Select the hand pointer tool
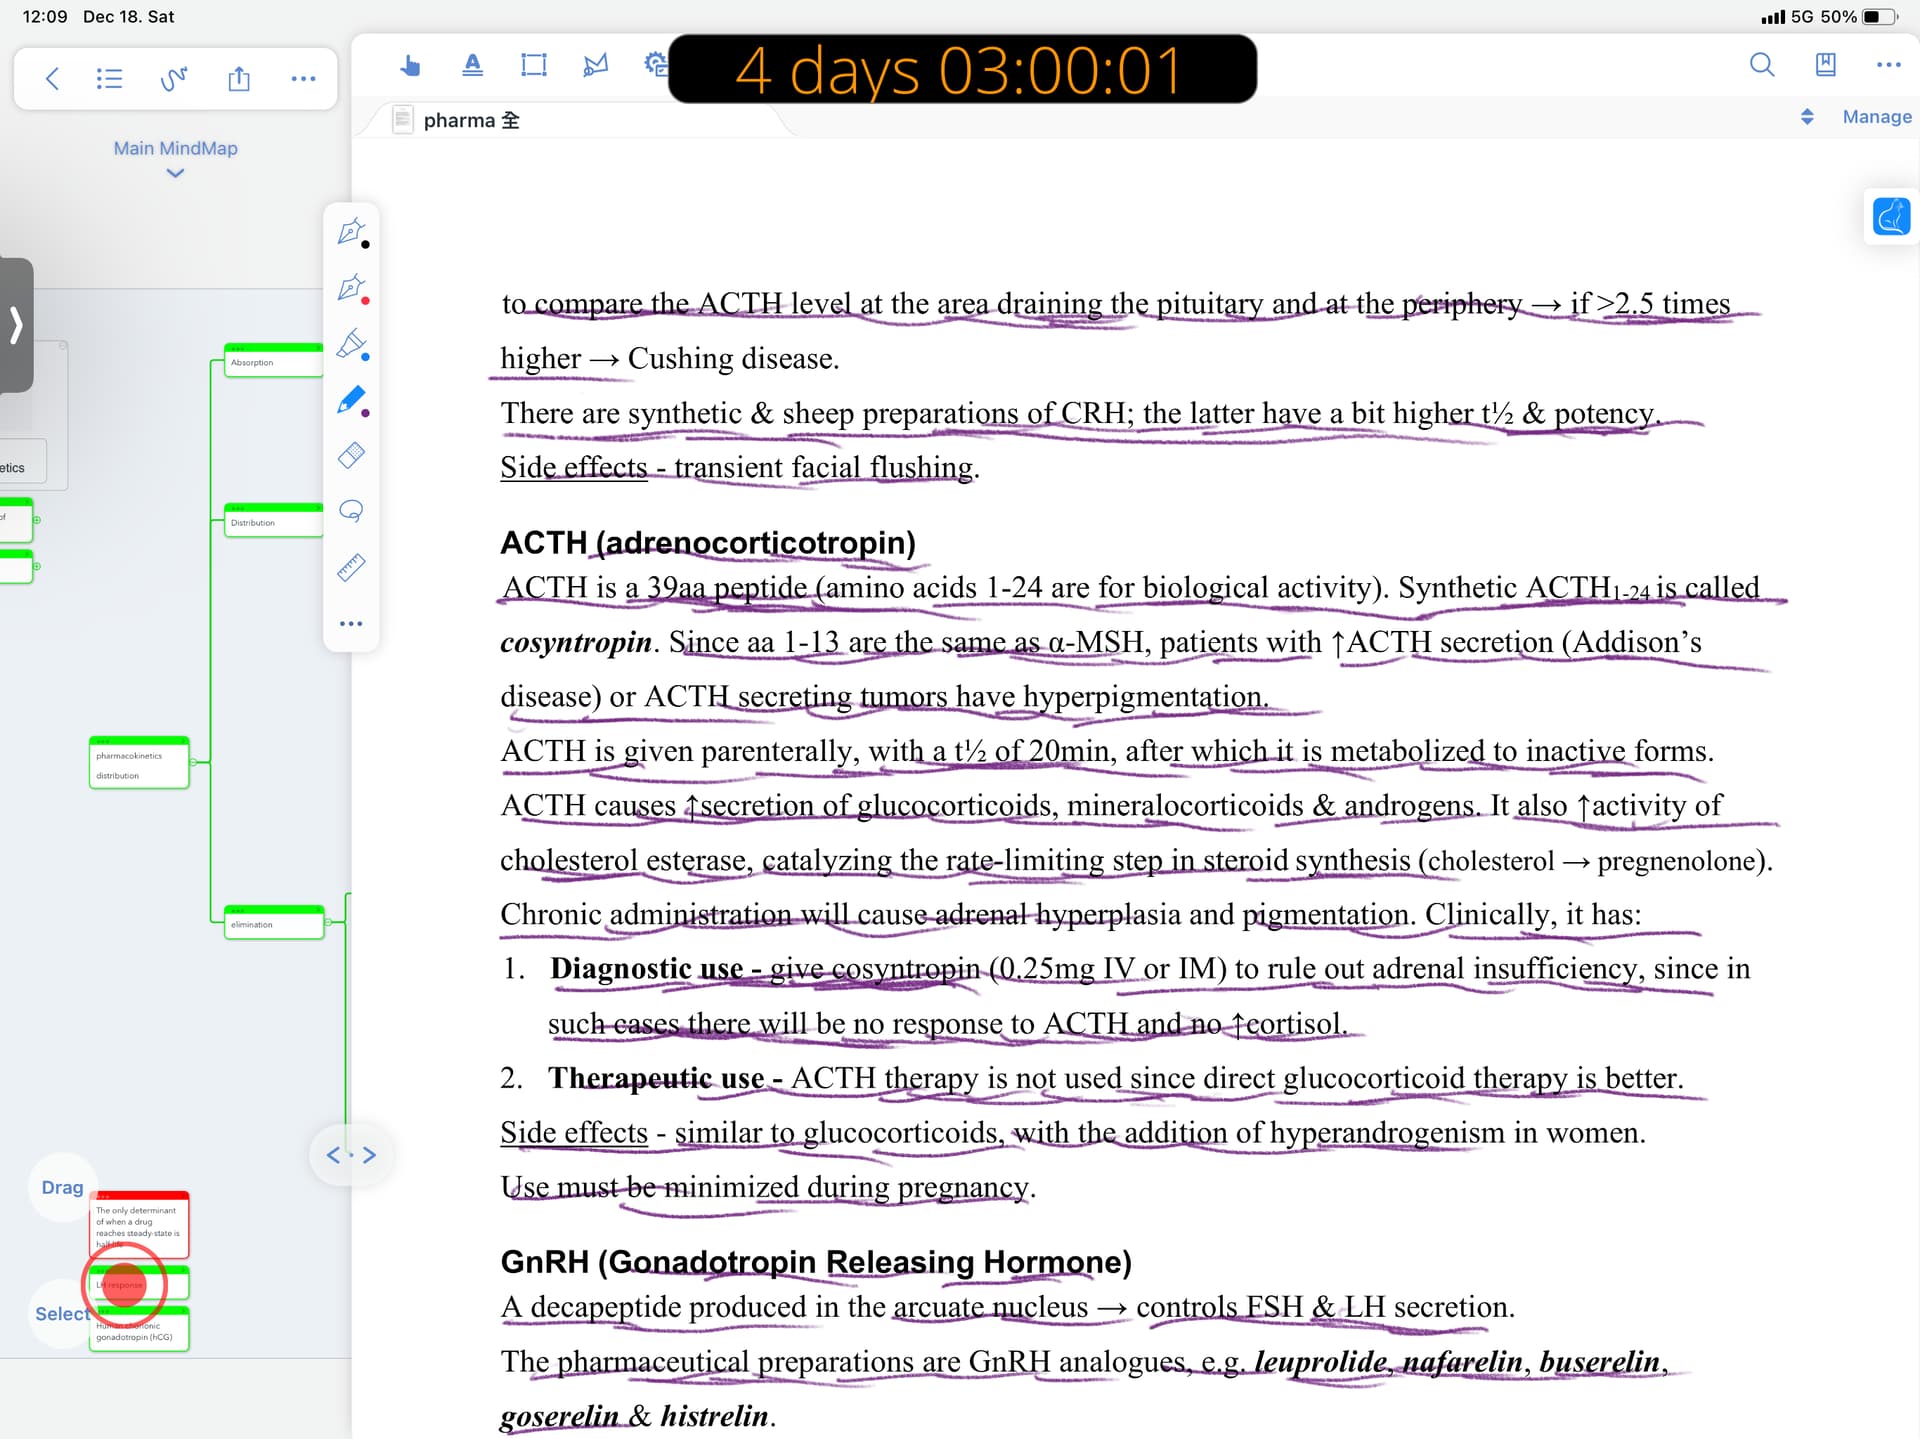Screen dimensions: 1920x1439 point(410,66)
